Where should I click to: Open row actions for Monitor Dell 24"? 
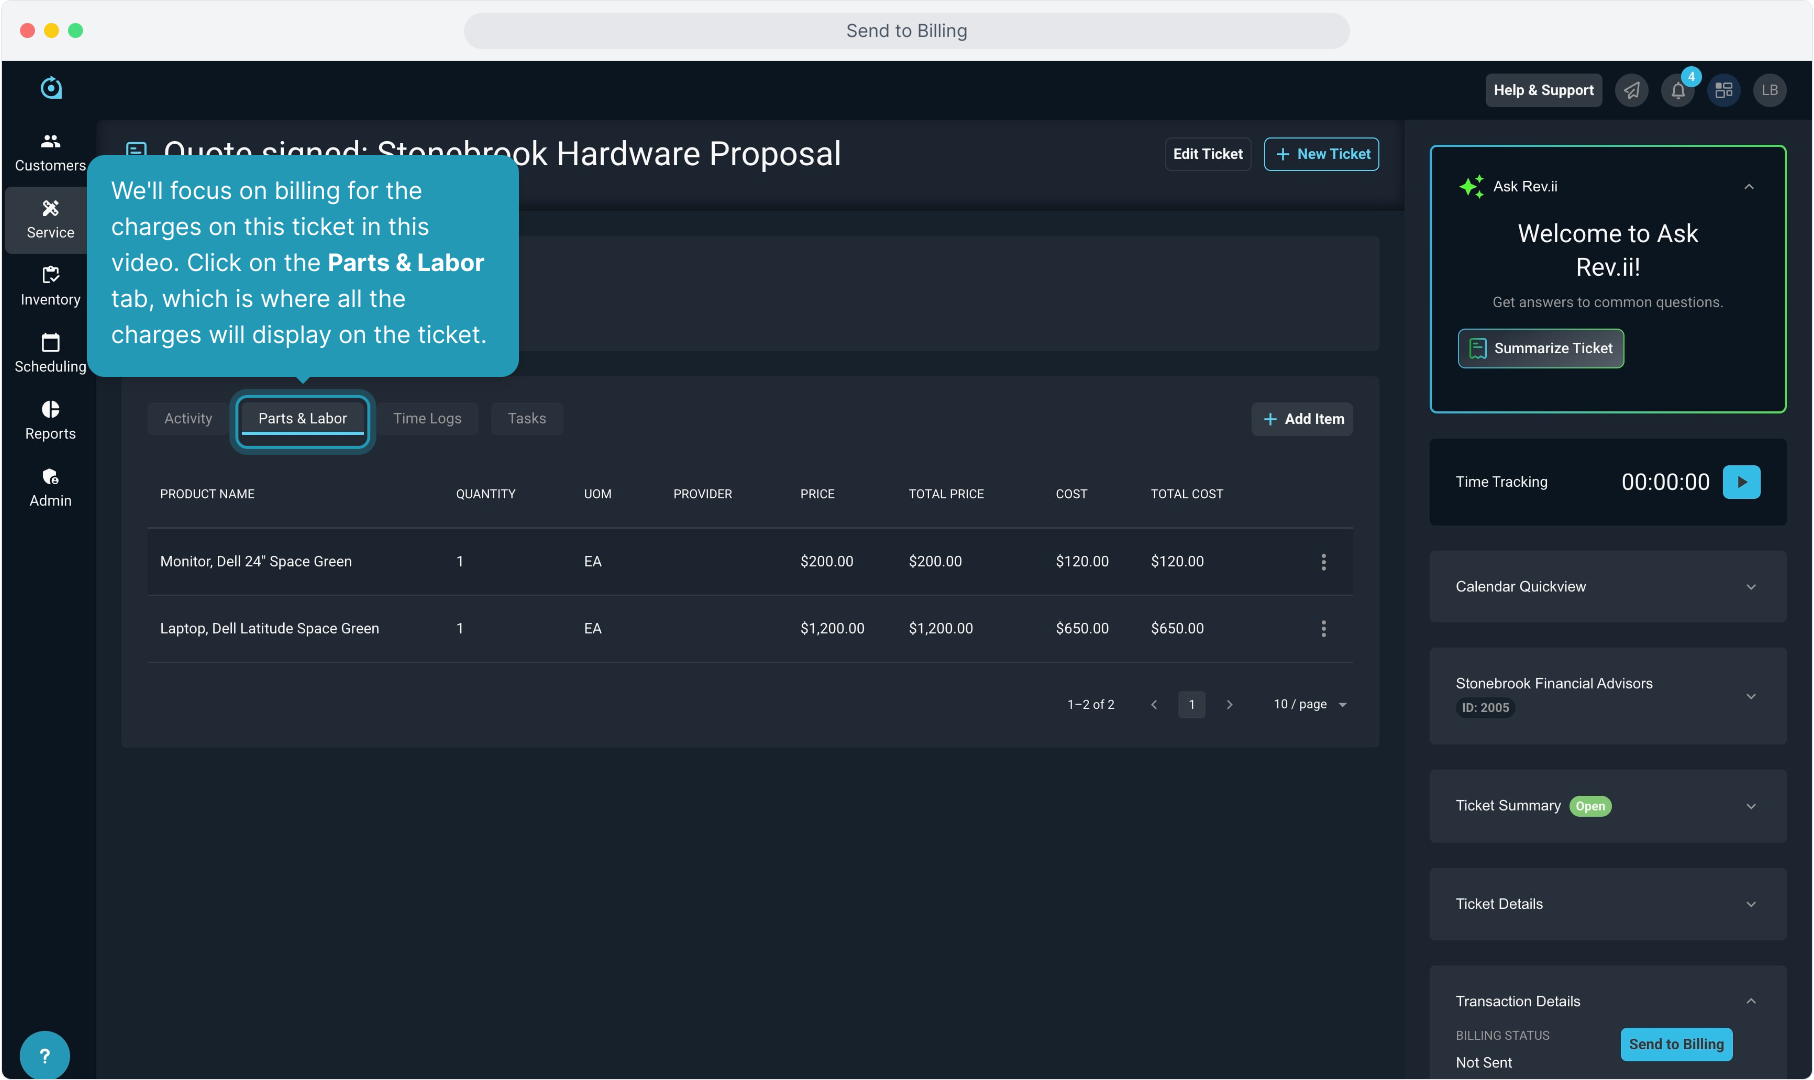pyautogui.click(x=1323, y=562)
